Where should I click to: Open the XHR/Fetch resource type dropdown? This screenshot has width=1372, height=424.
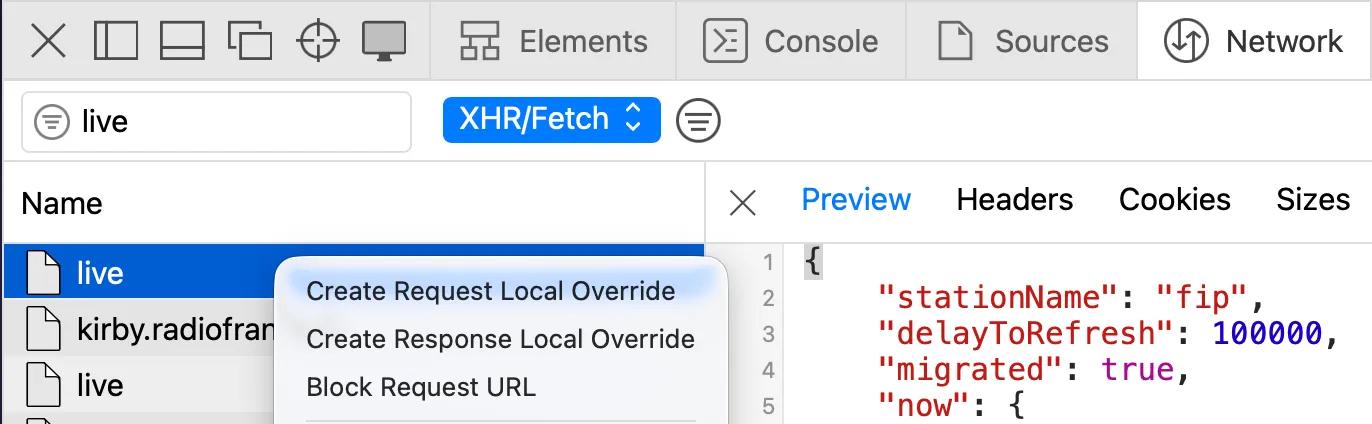tap(551, 120)
